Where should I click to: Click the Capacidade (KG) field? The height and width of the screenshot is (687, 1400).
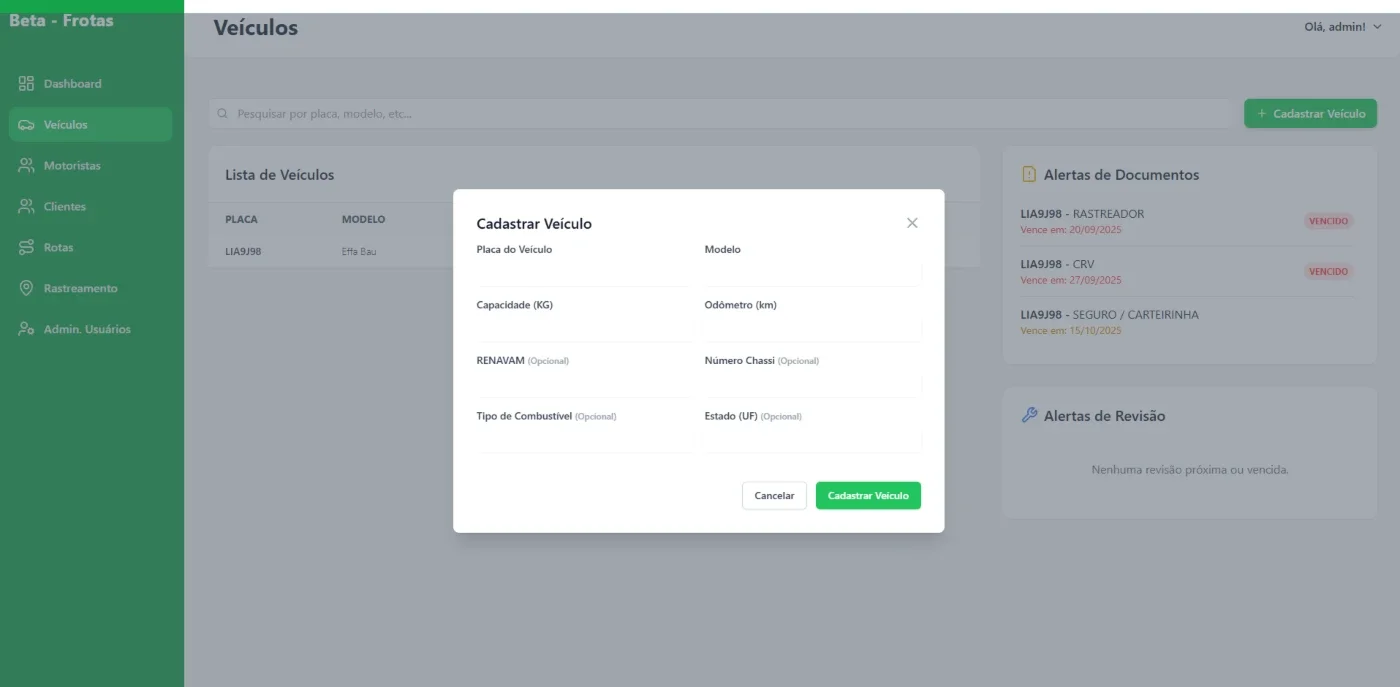click(x=584, y=329)
